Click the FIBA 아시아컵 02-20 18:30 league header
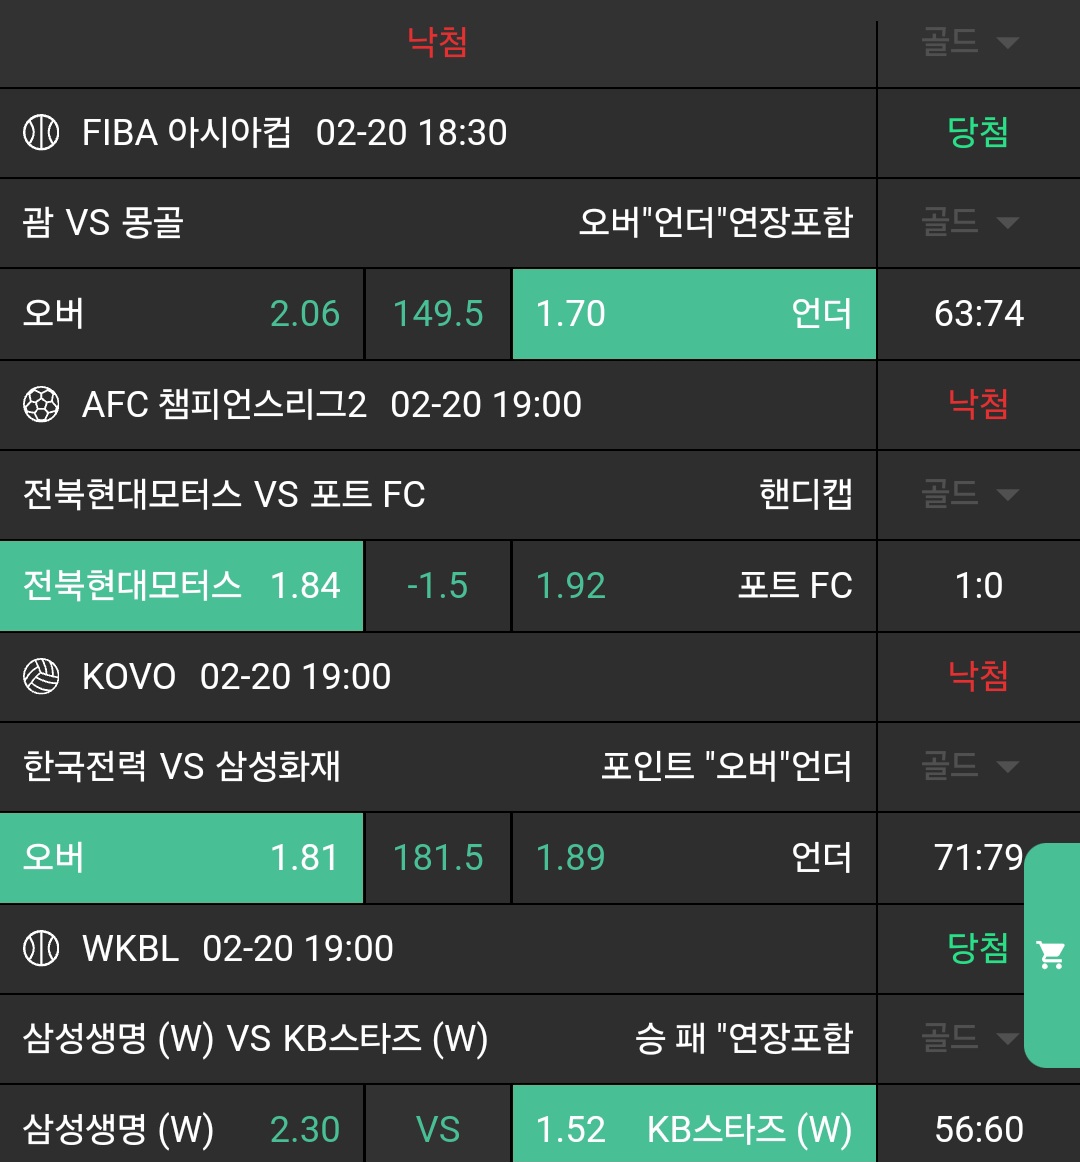1080x1162 pixels. tap(294, 133)
